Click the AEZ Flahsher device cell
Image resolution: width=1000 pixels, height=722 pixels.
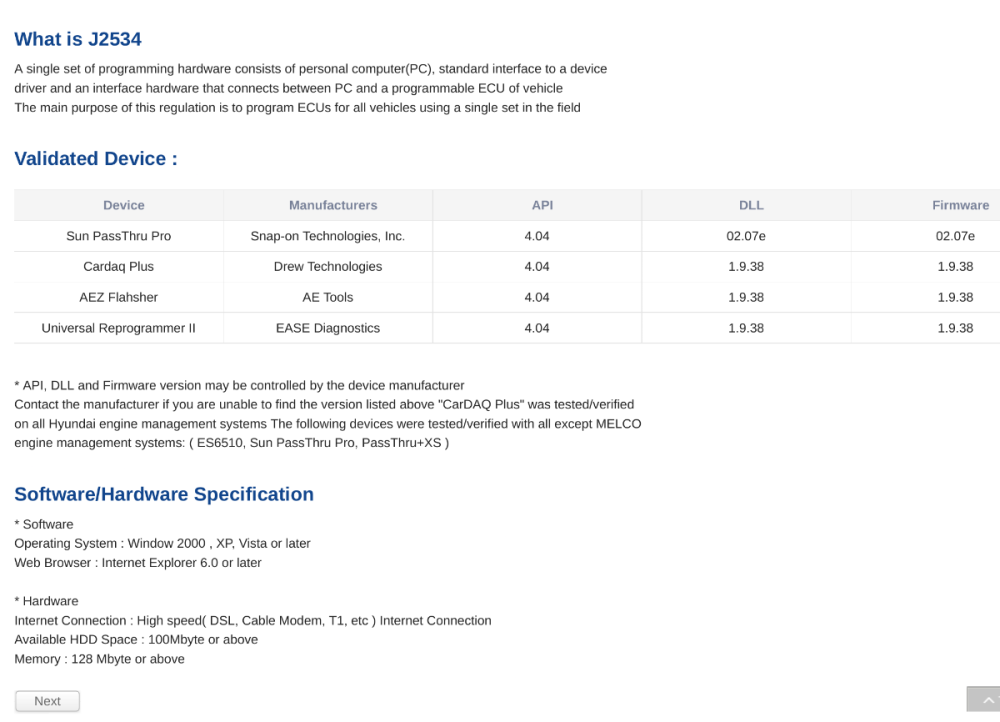119,297
